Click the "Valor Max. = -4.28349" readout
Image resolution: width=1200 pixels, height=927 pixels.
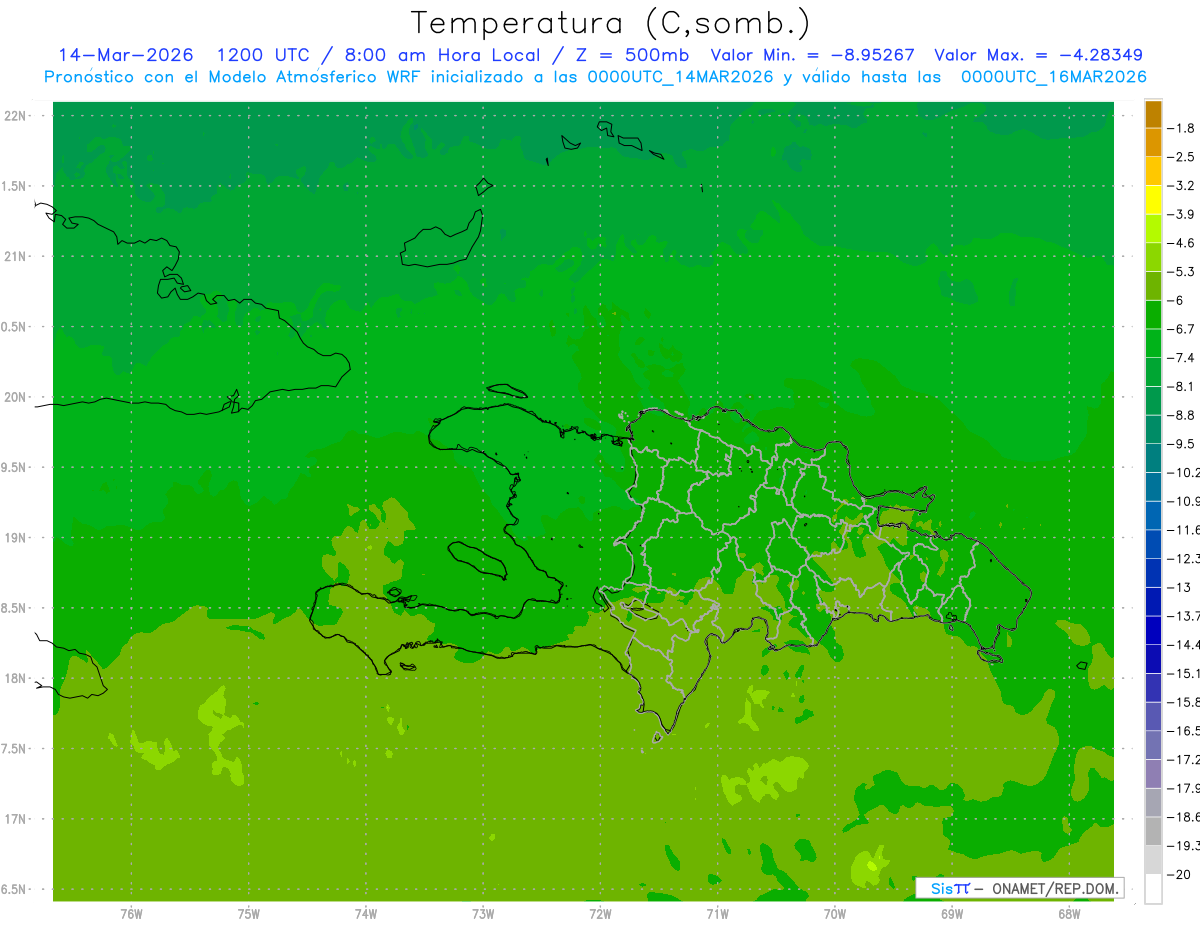pos(1038,55)
